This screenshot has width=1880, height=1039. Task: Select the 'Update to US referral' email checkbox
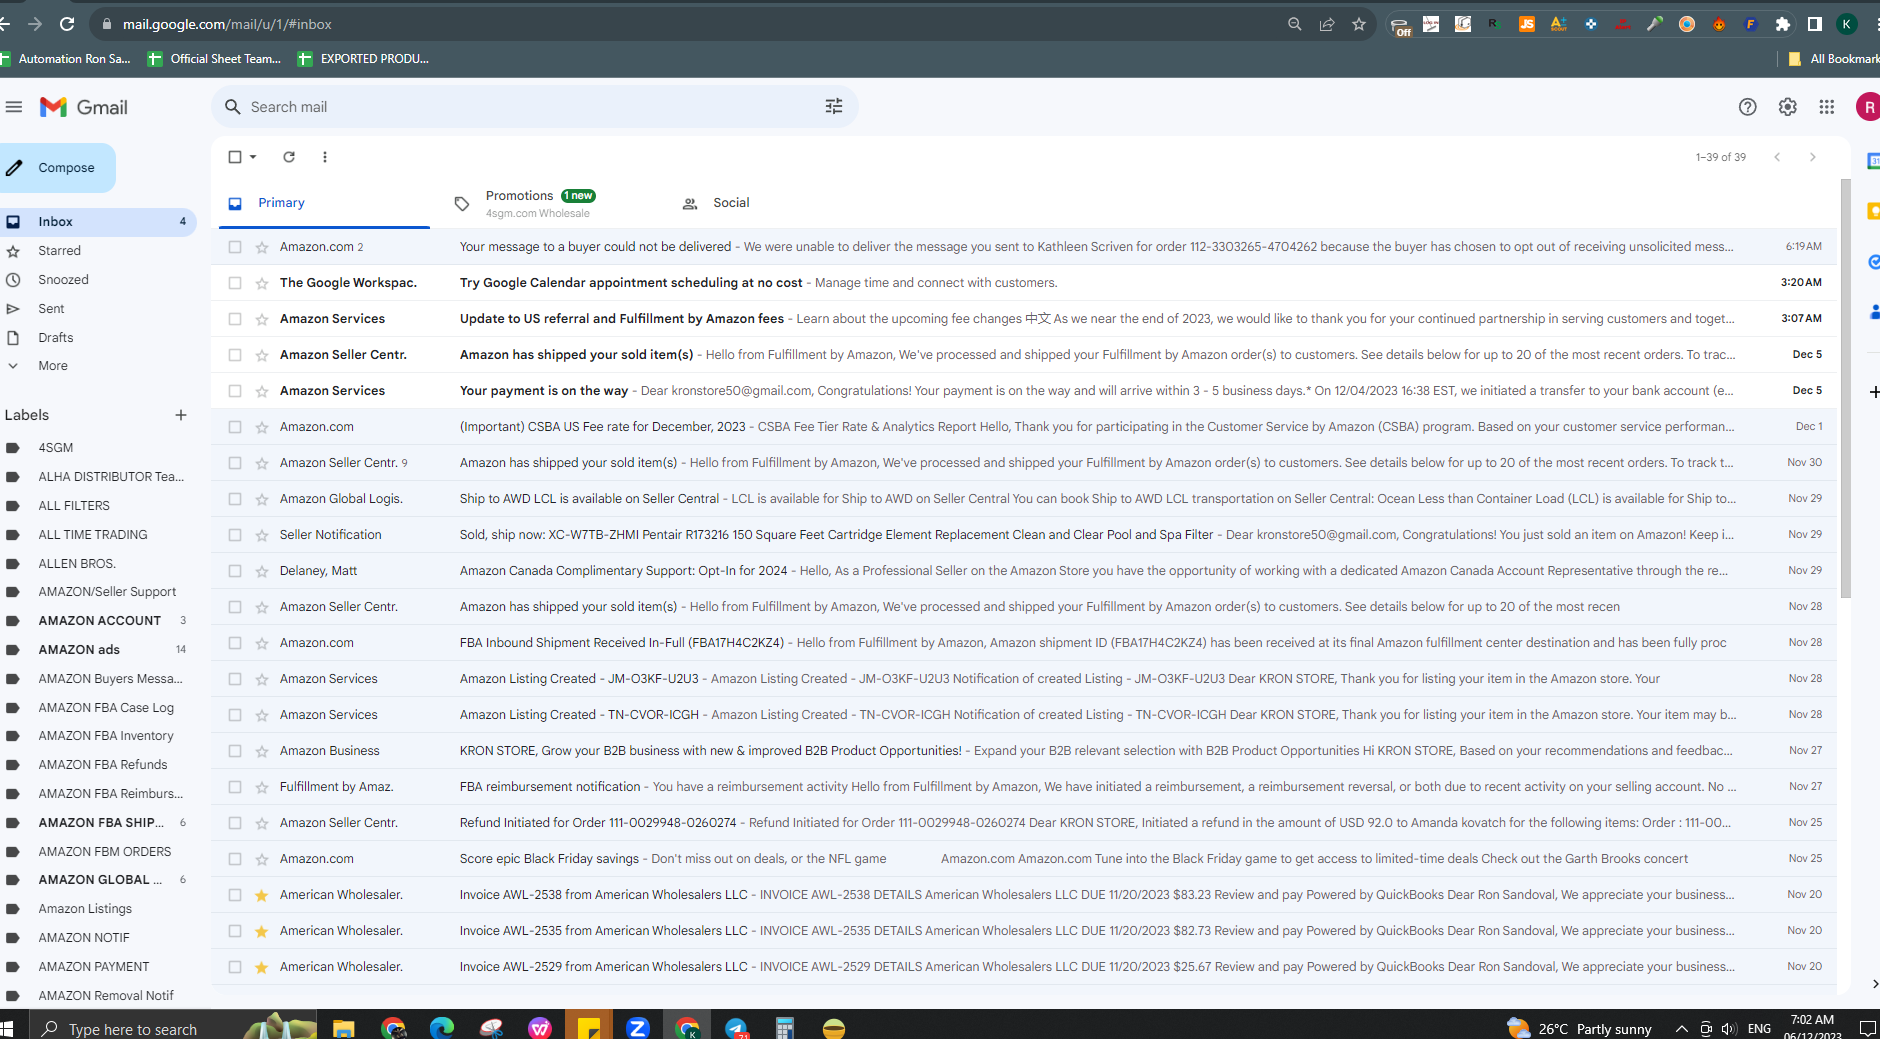[235, 319]
